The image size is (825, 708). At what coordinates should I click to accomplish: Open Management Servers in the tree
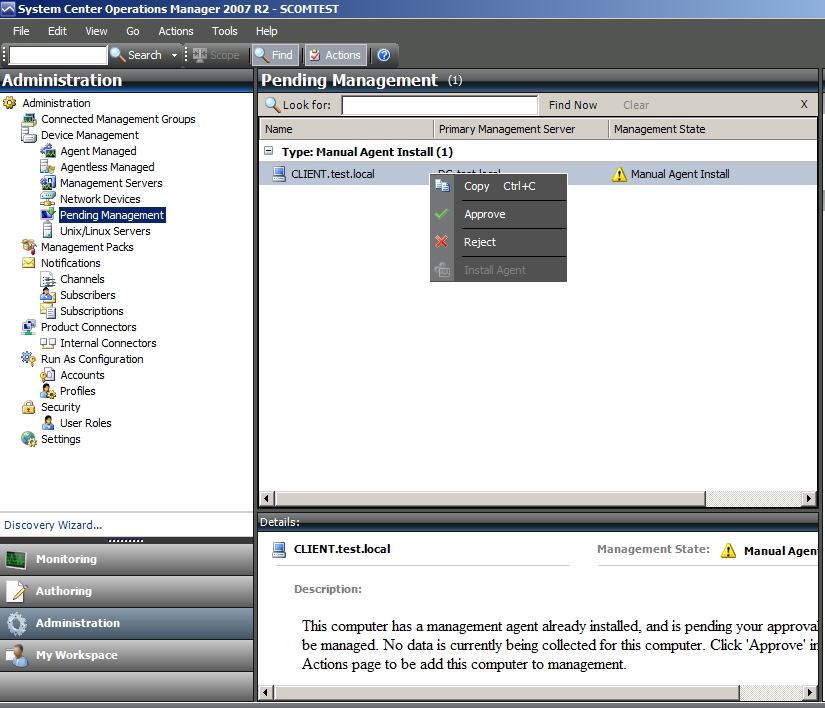coord(110,183)
